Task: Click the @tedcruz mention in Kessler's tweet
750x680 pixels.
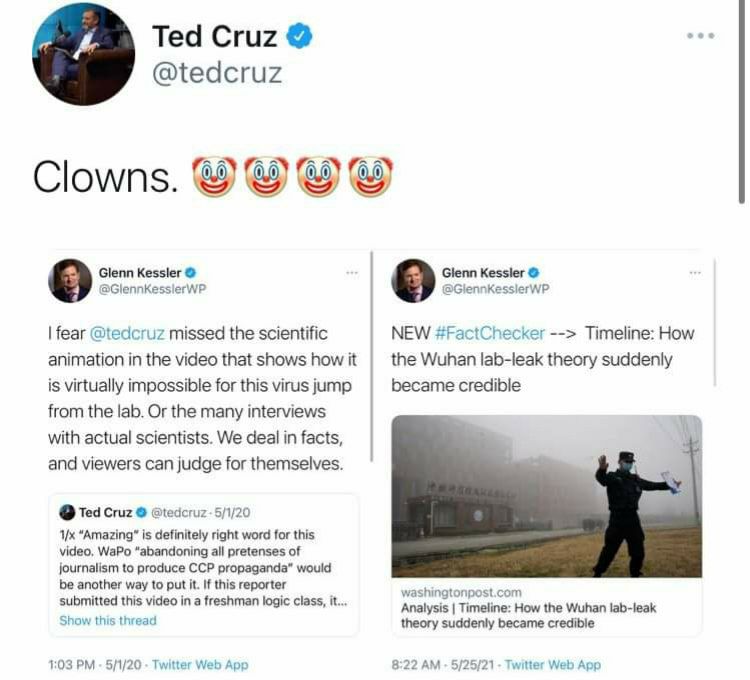Action: (x=128, y=333)
